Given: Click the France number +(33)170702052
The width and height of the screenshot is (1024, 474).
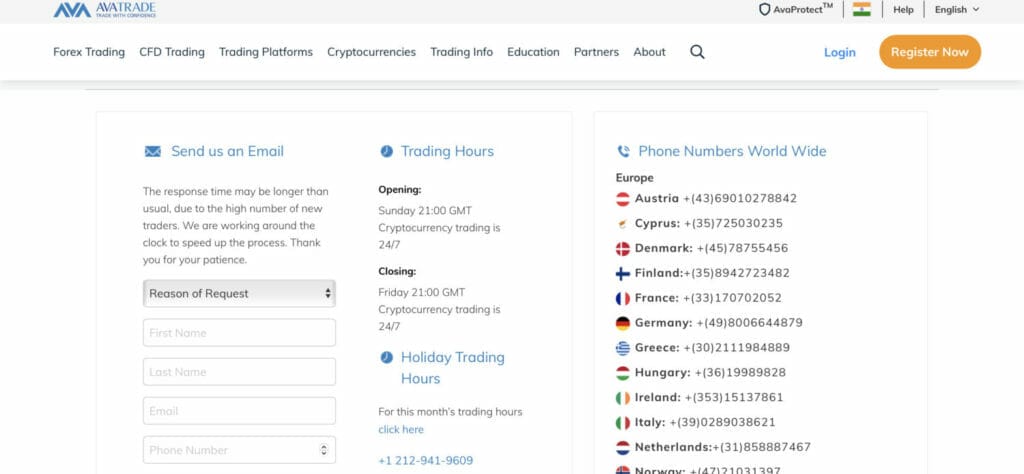Looking at the screenshot, I should coord(732,298).
